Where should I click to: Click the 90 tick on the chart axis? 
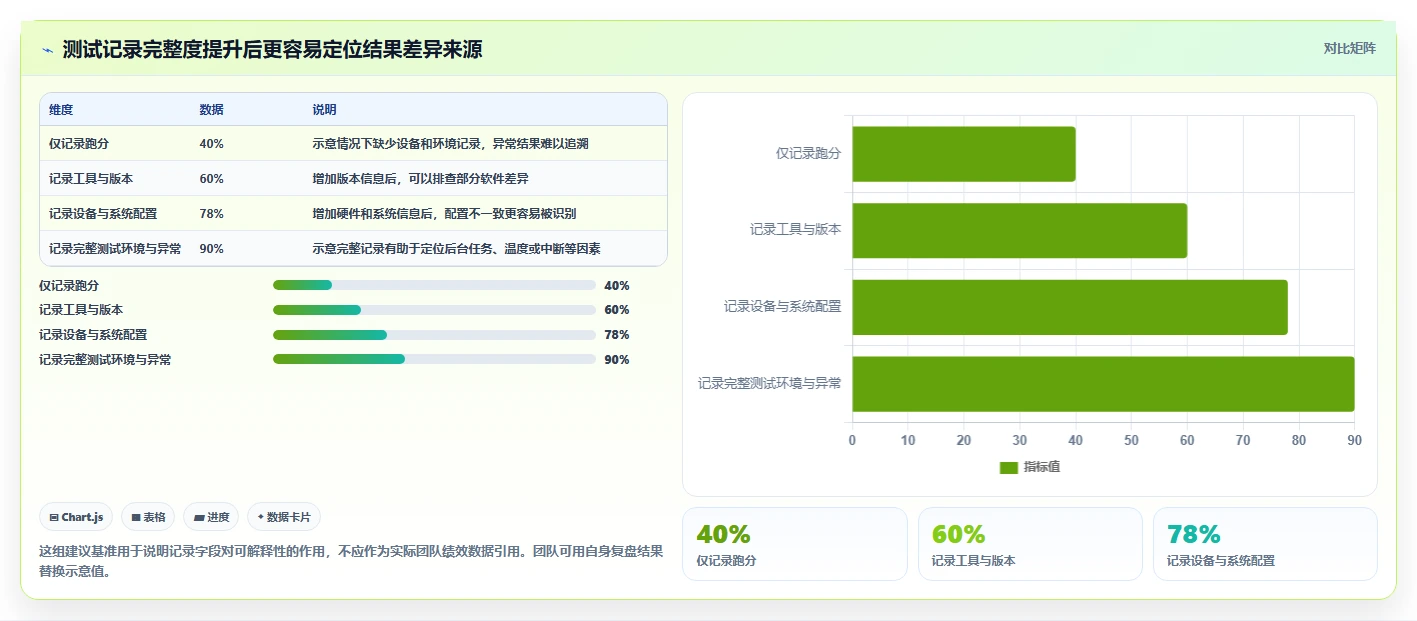(x=1354, y=441)
